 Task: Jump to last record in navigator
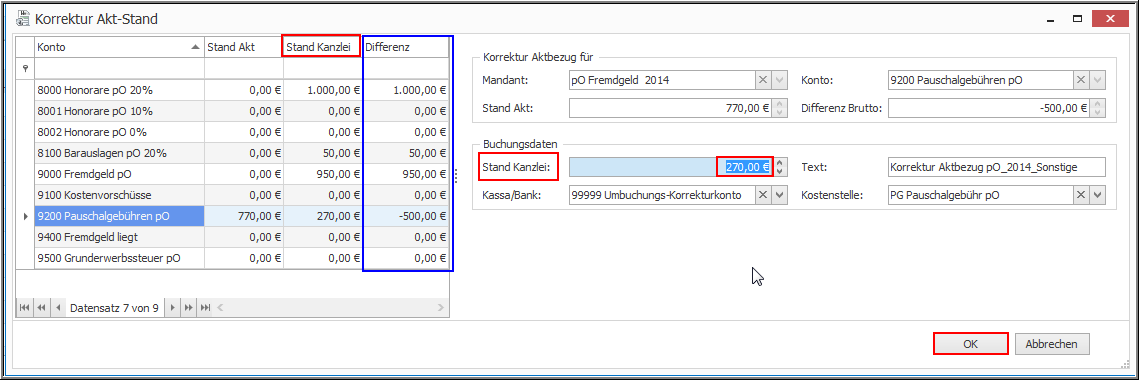(x=205, y=308)
